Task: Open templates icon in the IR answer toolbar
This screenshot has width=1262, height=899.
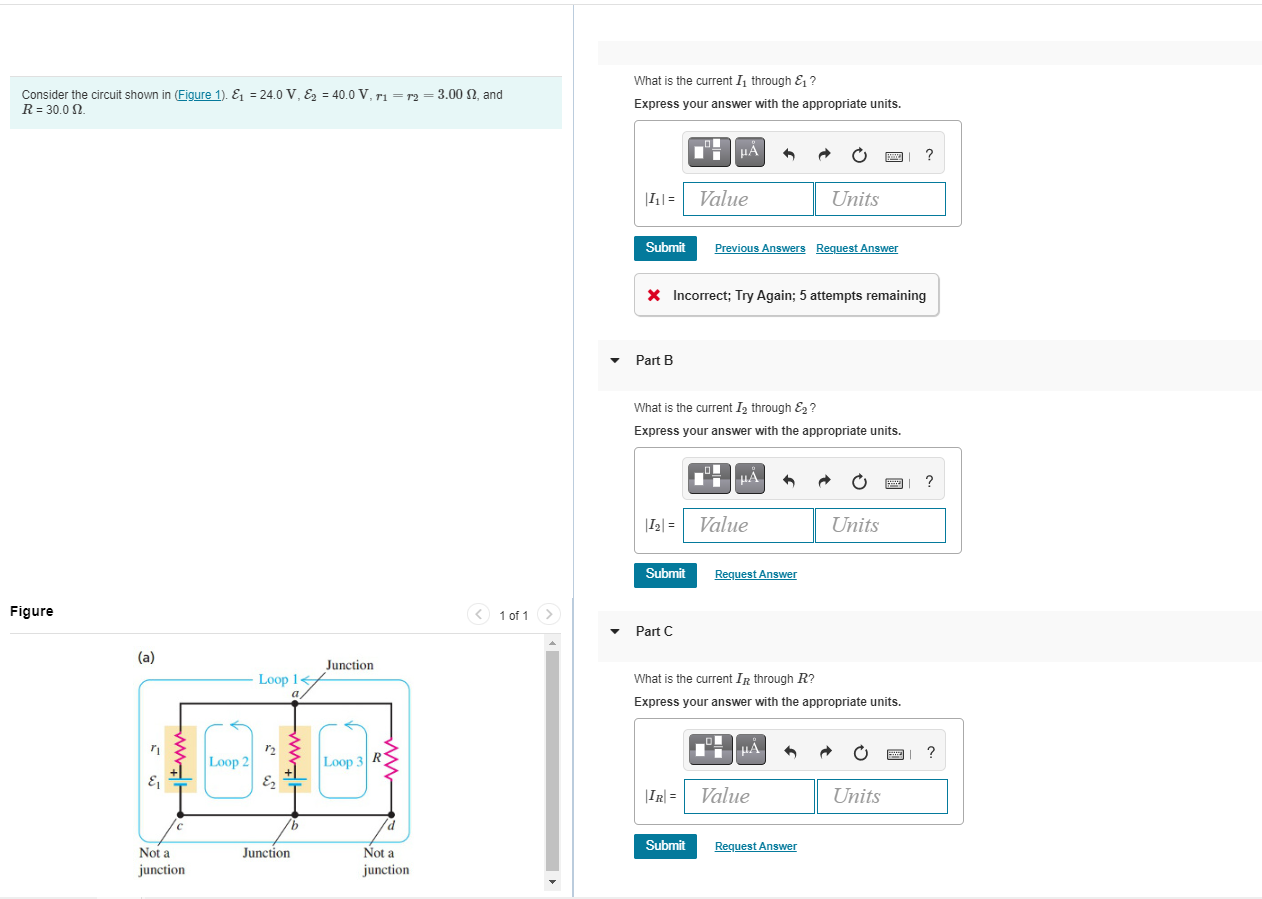Action: pyautogui.click(x=712, y=750)
